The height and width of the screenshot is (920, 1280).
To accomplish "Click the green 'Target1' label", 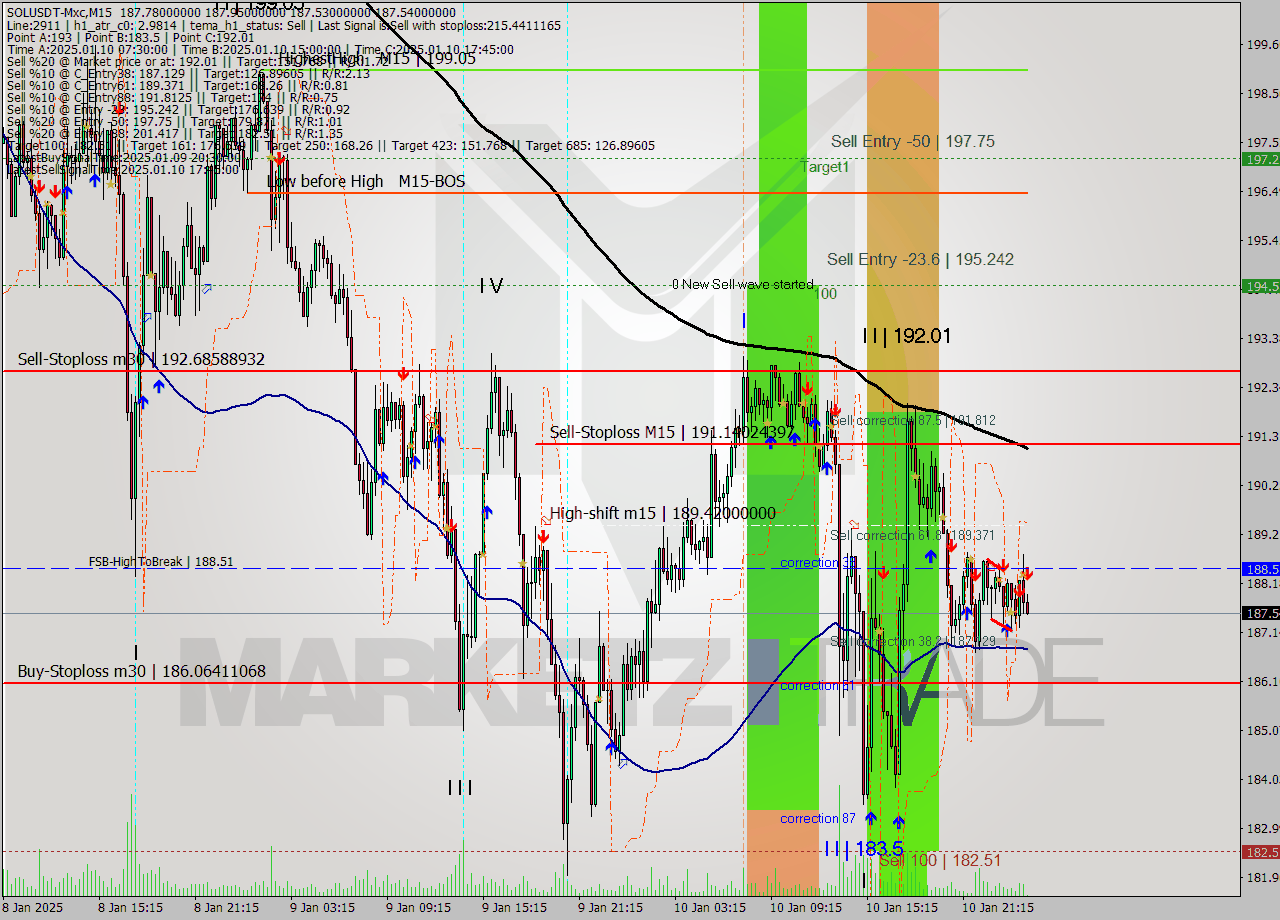I will [x=824, y=168].
